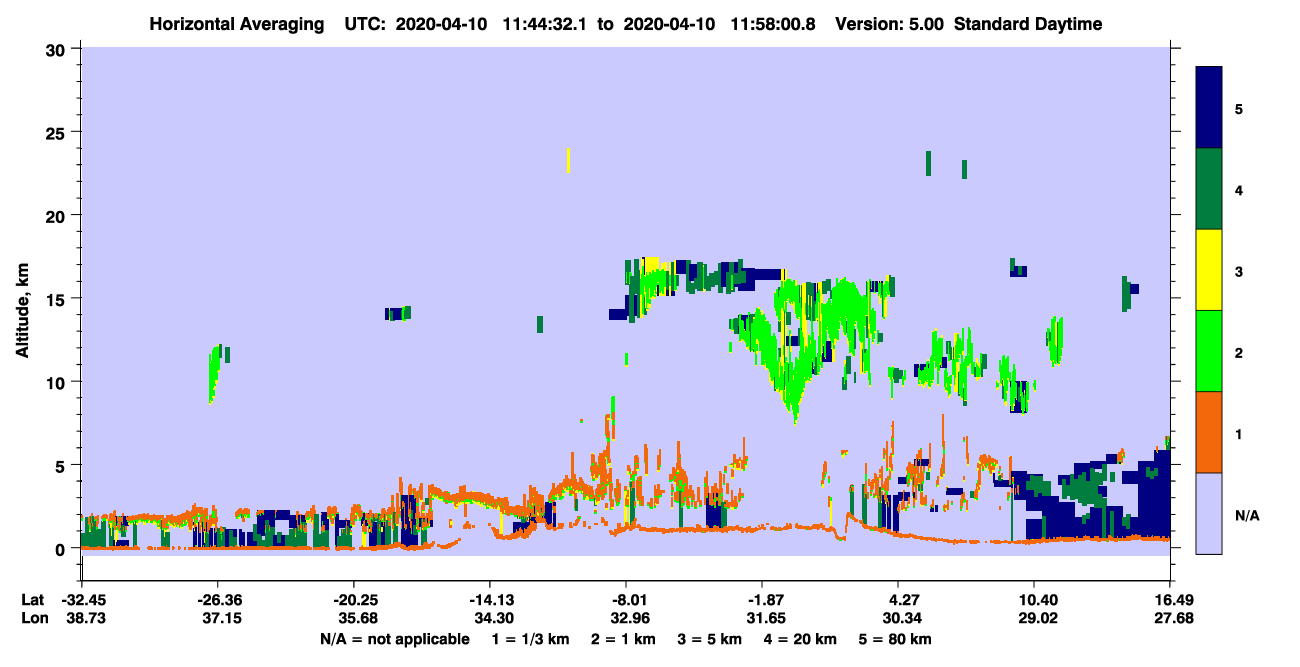Click the latitude value -20.25
This screenshot has width=1300, height=667.
coord(354,600)
